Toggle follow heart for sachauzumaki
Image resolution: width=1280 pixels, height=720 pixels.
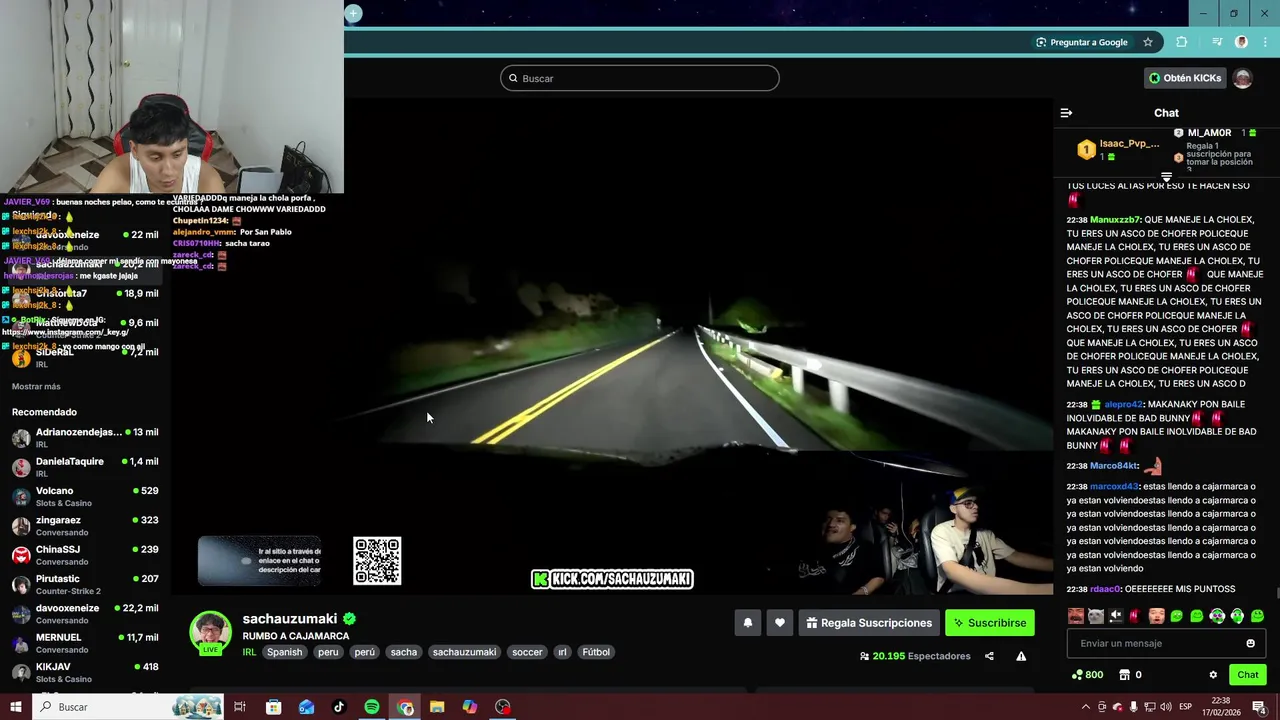click(780, 623)
